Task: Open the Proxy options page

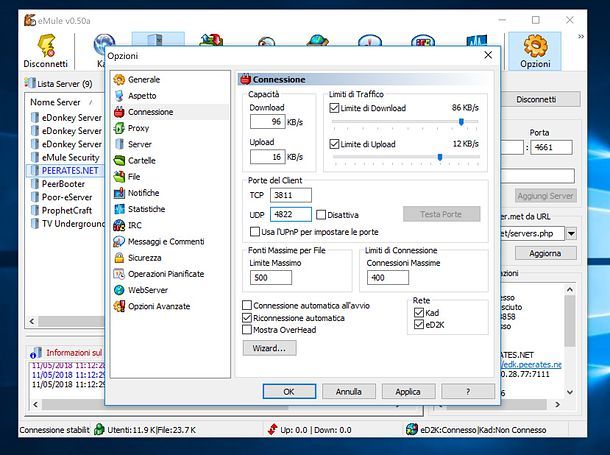Action: [138, 128]
